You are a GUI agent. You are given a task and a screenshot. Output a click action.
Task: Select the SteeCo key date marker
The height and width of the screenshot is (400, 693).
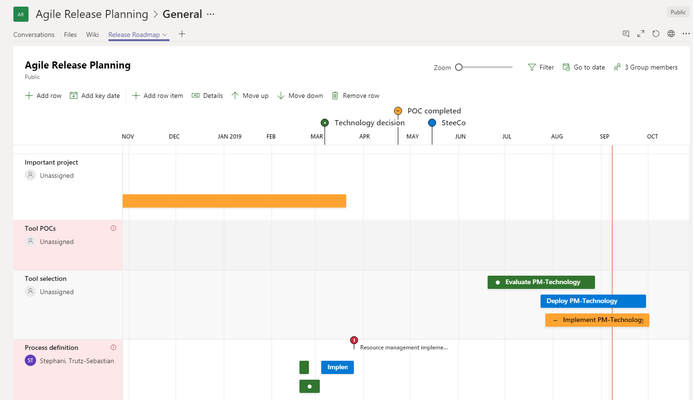click(432, 122)
